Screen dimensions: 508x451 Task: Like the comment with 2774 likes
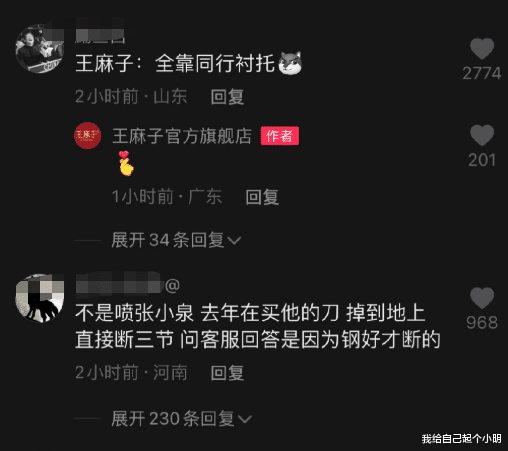click(482, 49)
